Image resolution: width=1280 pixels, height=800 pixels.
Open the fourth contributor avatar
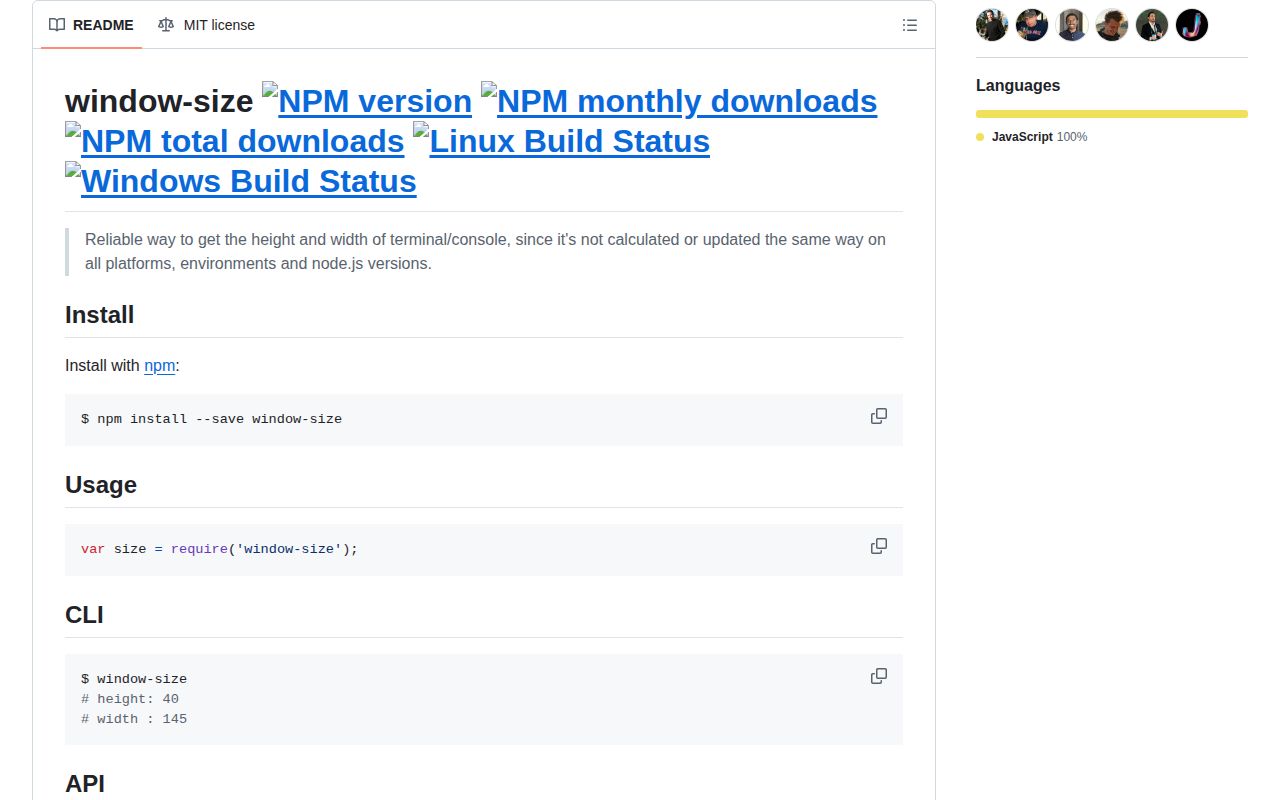point(1112,25)
